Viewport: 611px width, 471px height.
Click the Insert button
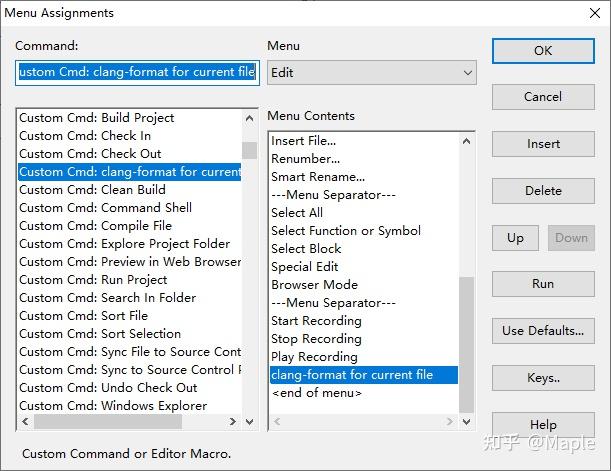[x=543, y=144]
